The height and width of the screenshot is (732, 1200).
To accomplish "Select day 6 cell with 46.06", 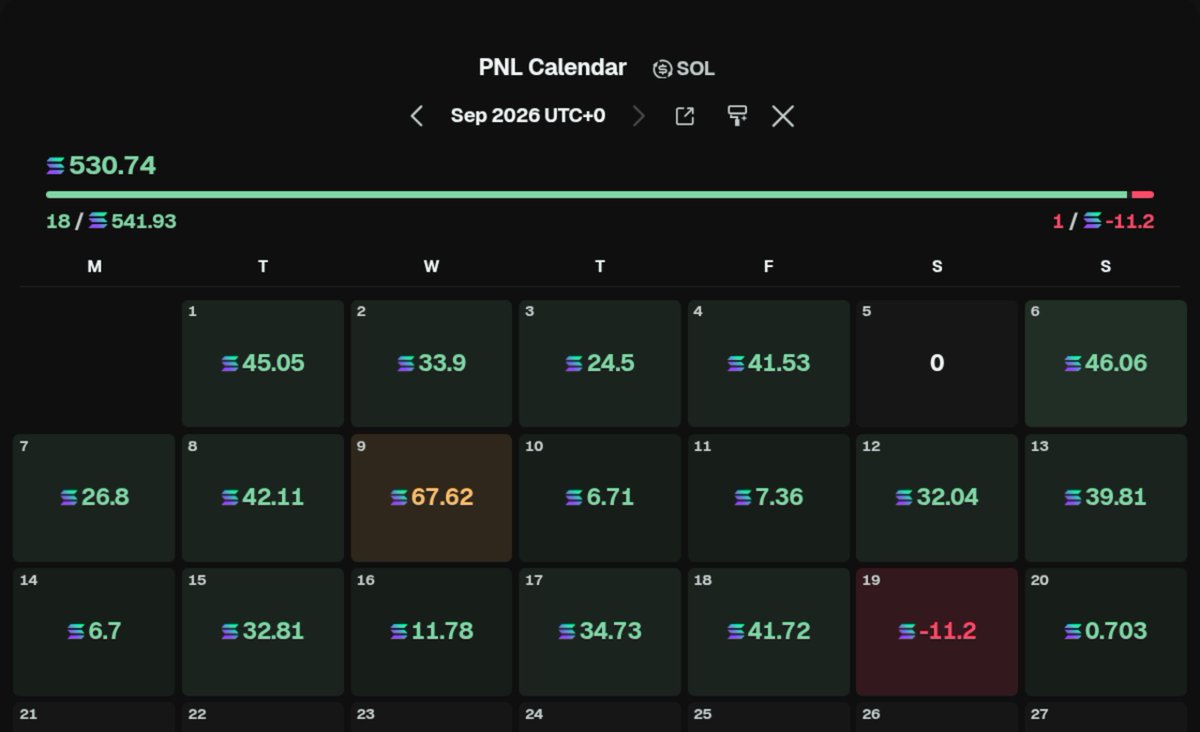I will [x=1106, y=363].
